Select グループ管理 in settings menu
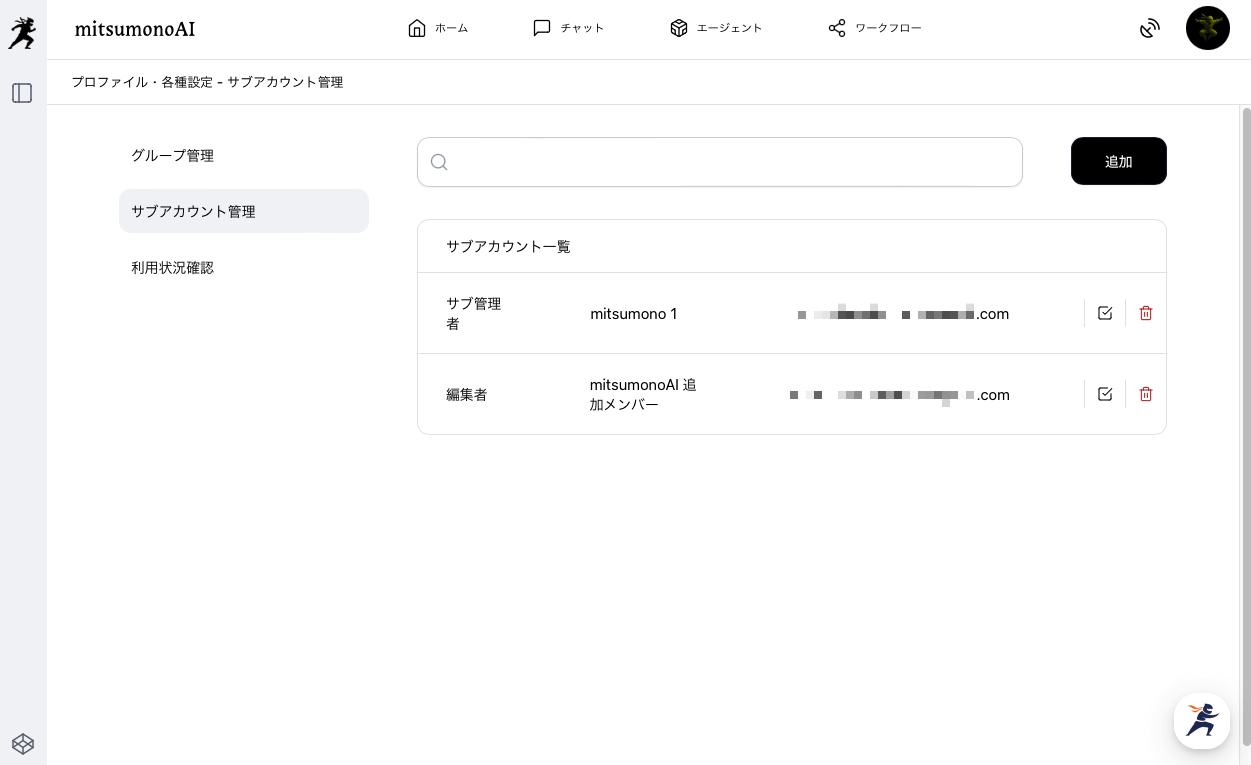 coord(172,155)
